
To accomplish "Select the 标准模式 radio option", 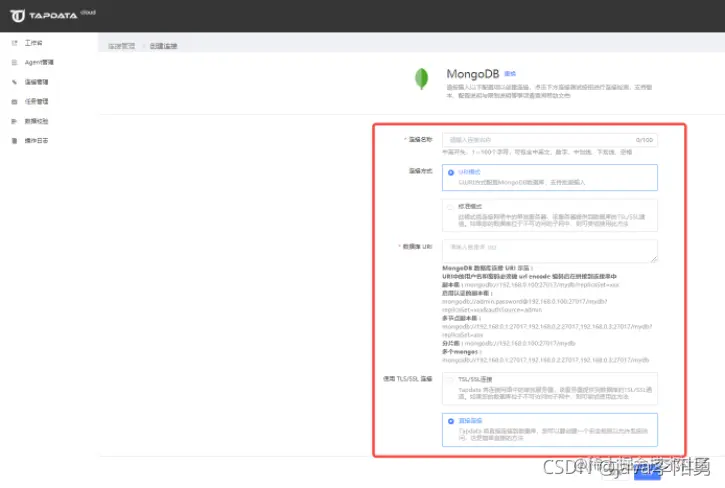I will [550, 216].
